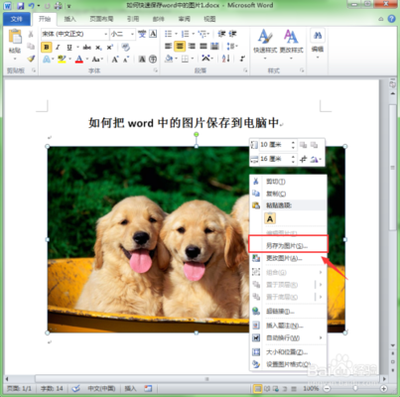Click the zoom out minus button
Screen dimensions: 400x397
327,389
